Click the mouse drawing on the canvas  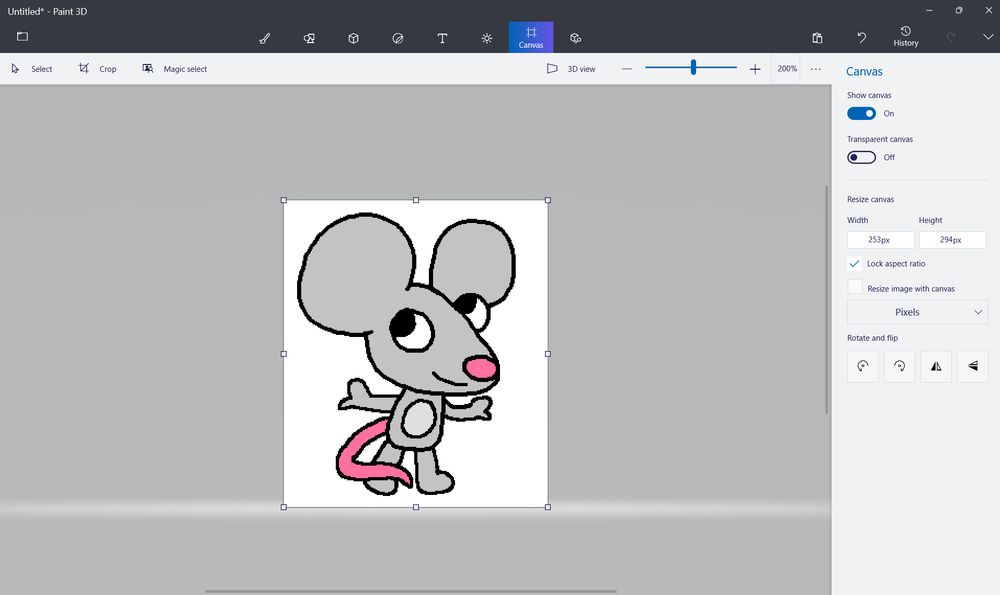tap(408, 355)
